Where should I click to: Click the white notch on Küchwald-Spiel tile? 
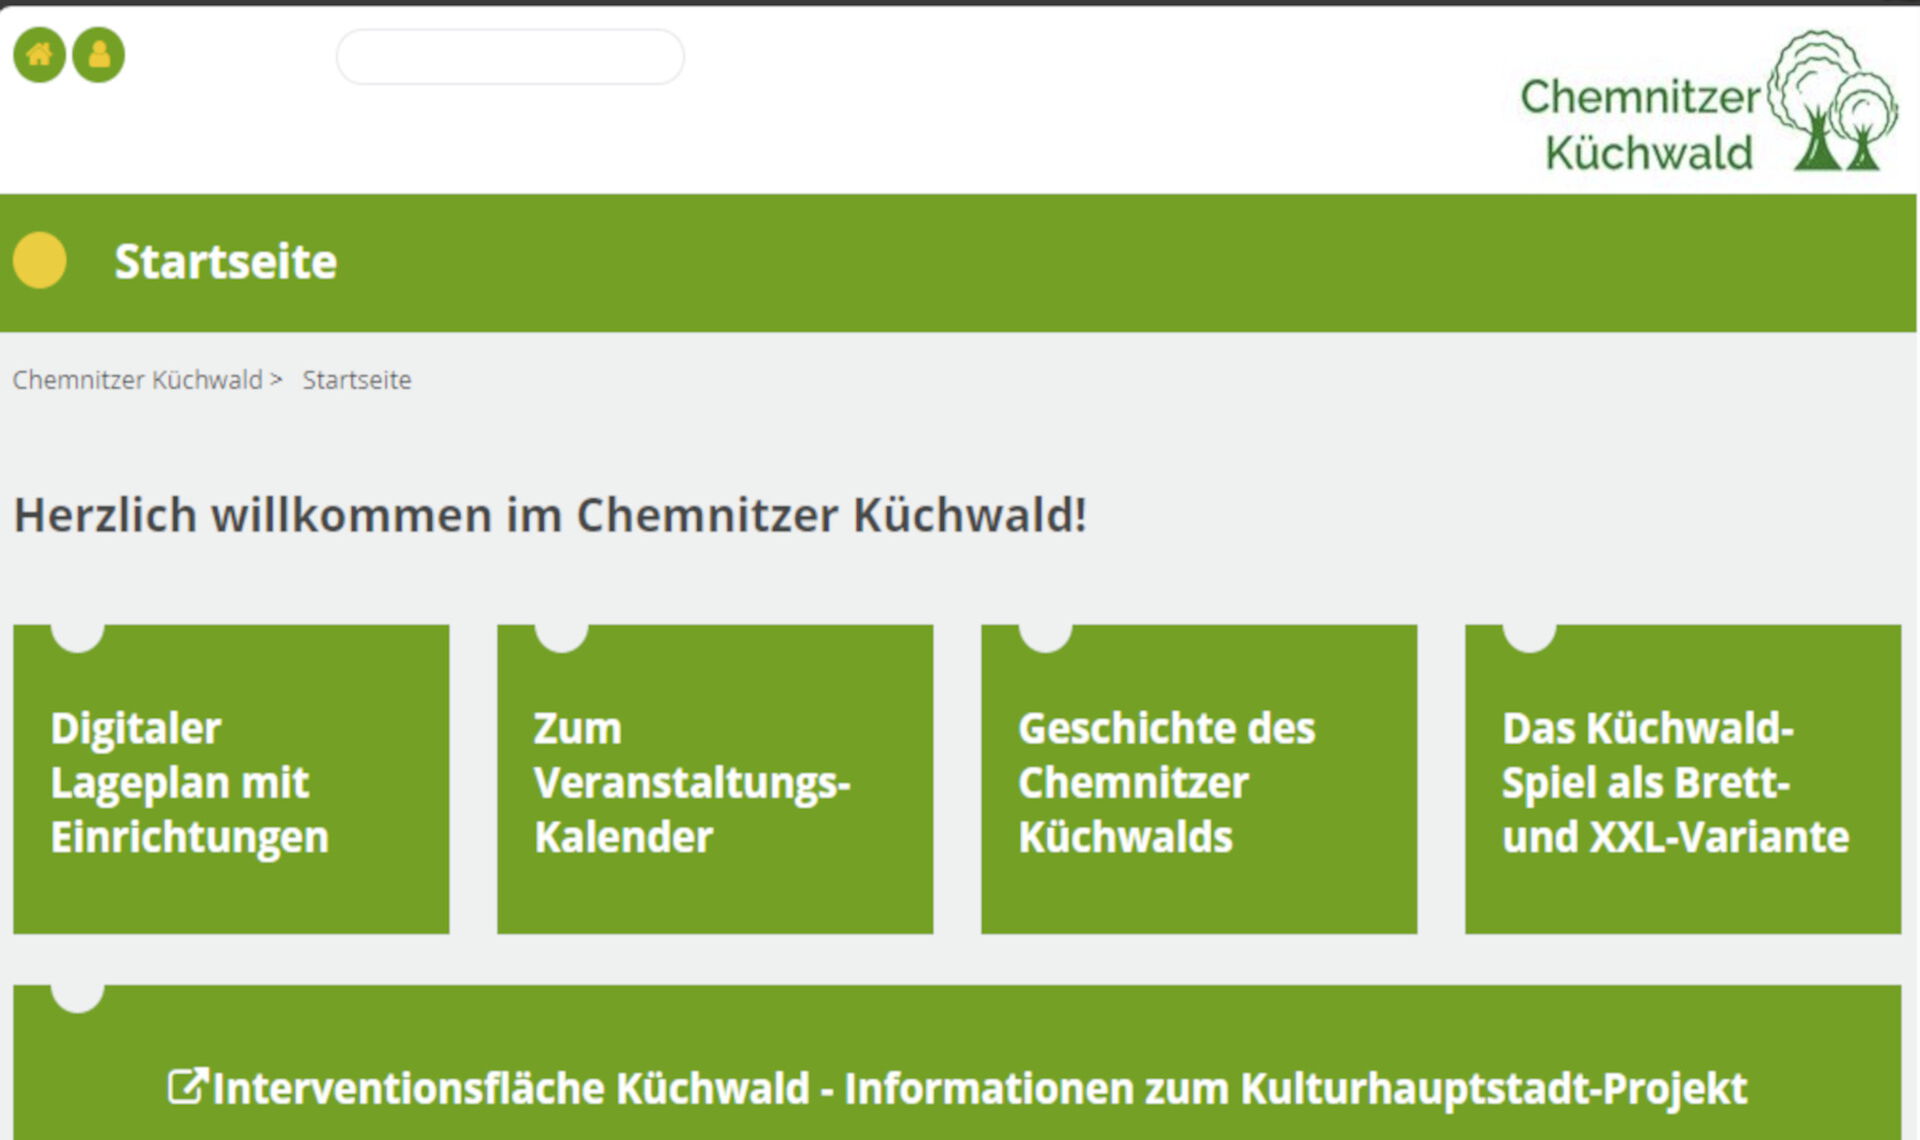1529,637
